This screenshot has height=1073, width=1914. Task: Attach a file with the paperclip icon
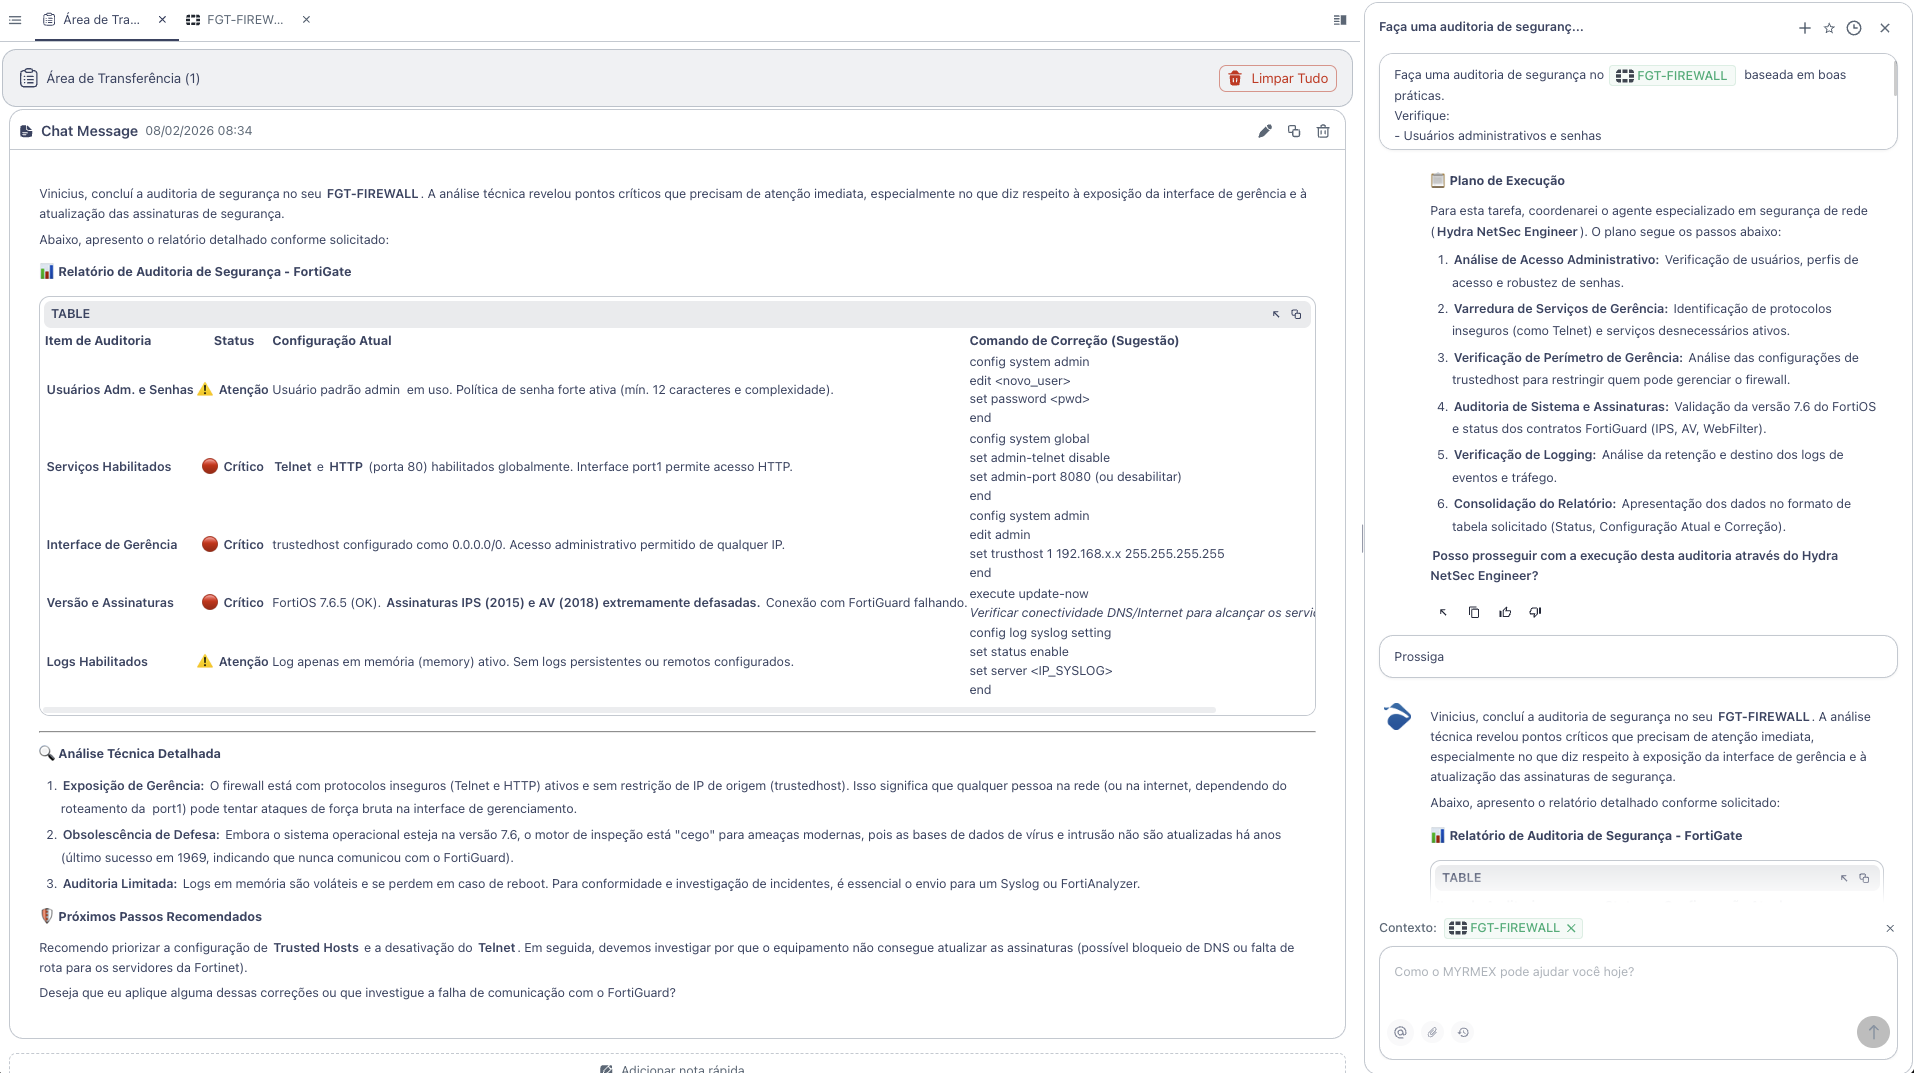point(1432,1032)
